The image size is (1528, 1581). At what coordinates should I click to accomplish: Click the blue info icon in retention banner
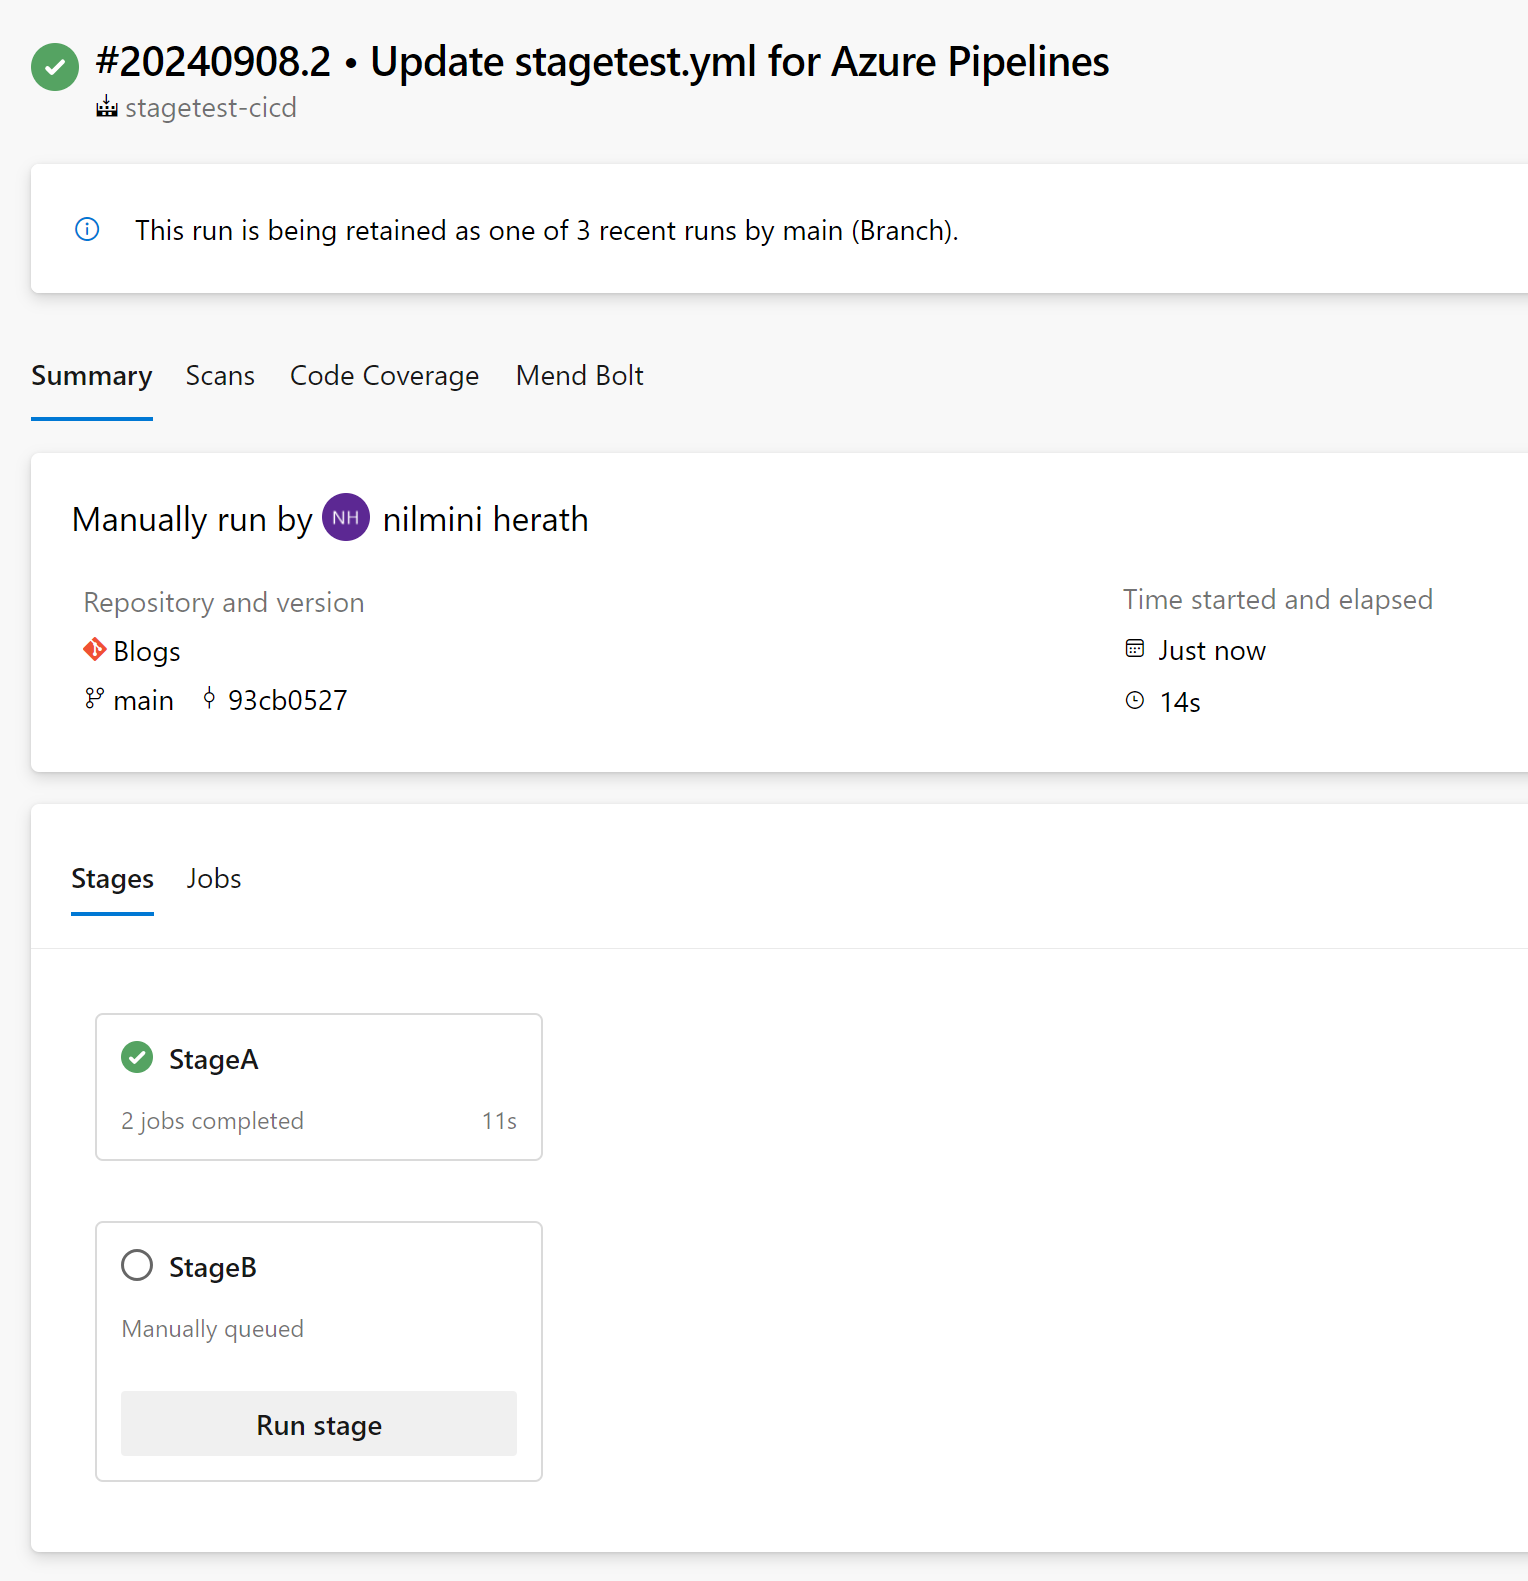pos(87,230)
